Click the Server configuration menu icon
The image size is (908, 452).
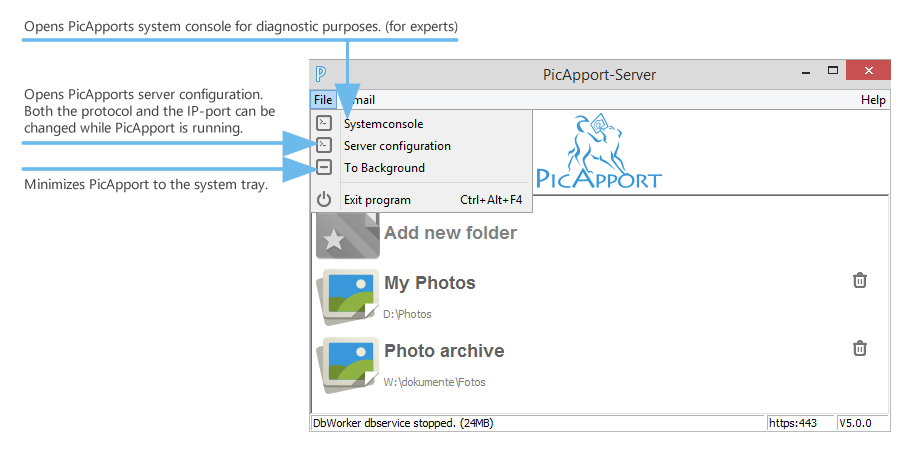click(x=323, y=146)
